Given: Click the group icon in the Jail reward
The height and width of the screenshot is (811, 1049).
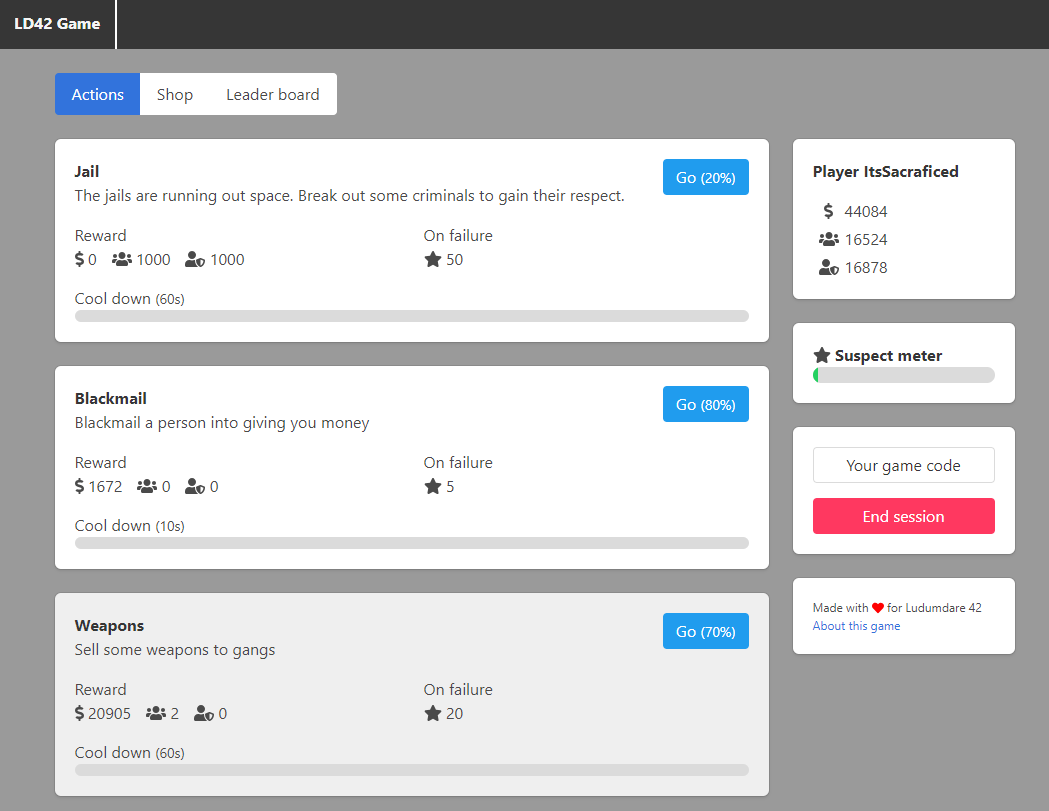Looking at the screenshot, I should pyautogui.click(x=122, y=260).
